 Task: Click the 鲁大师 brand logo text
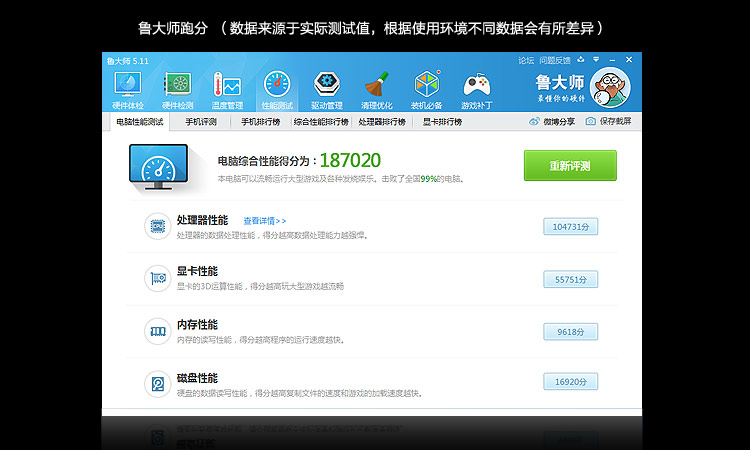click(560, 82)
